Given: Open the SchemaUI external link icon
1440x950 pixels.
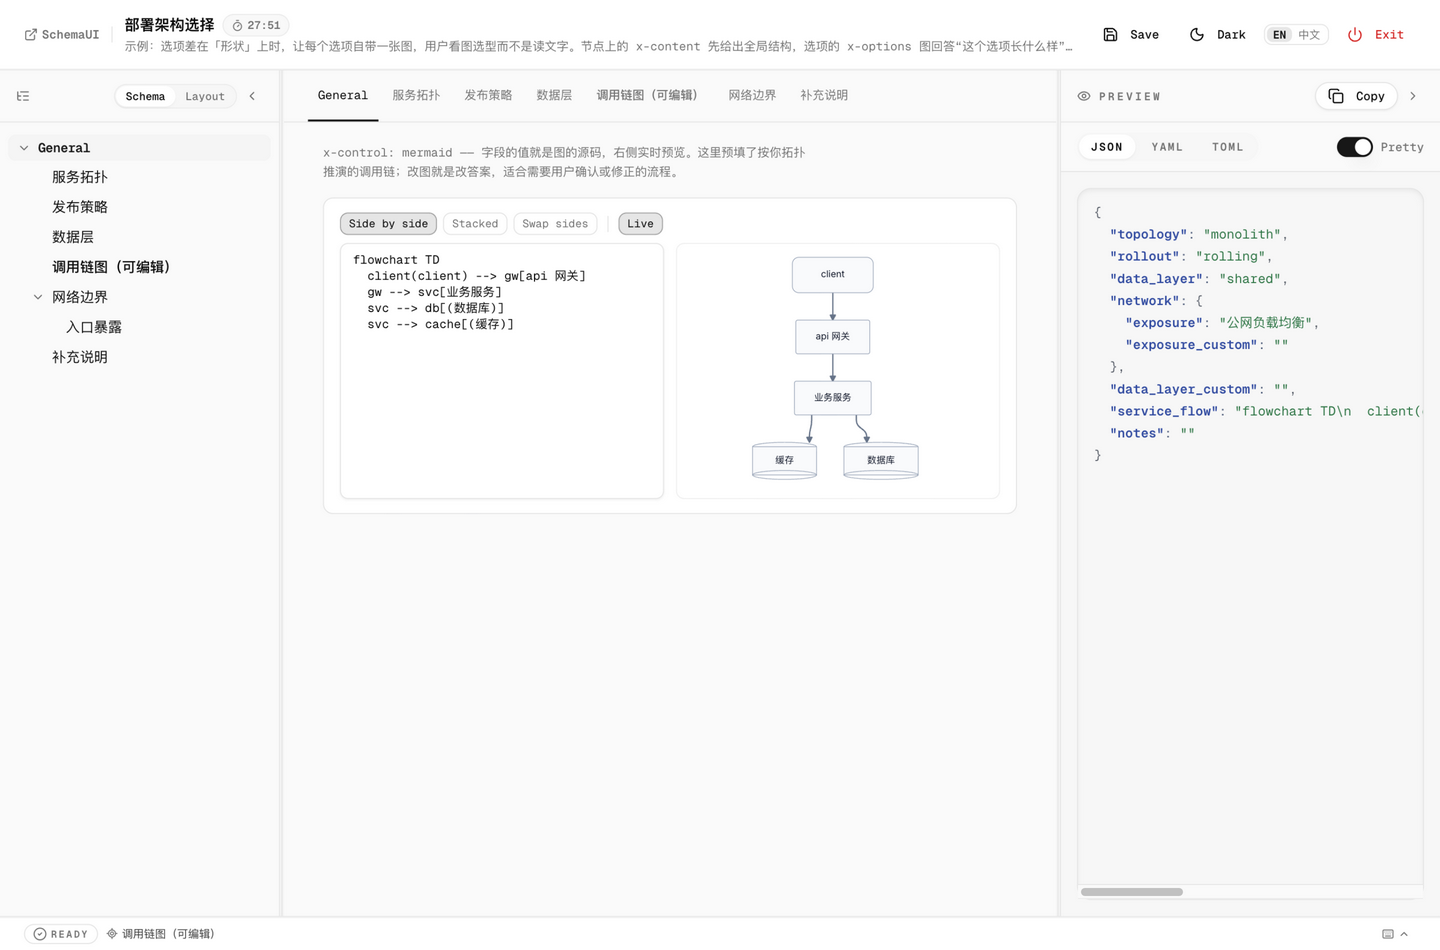Looking at the screenshot, I should coord(31,34).
